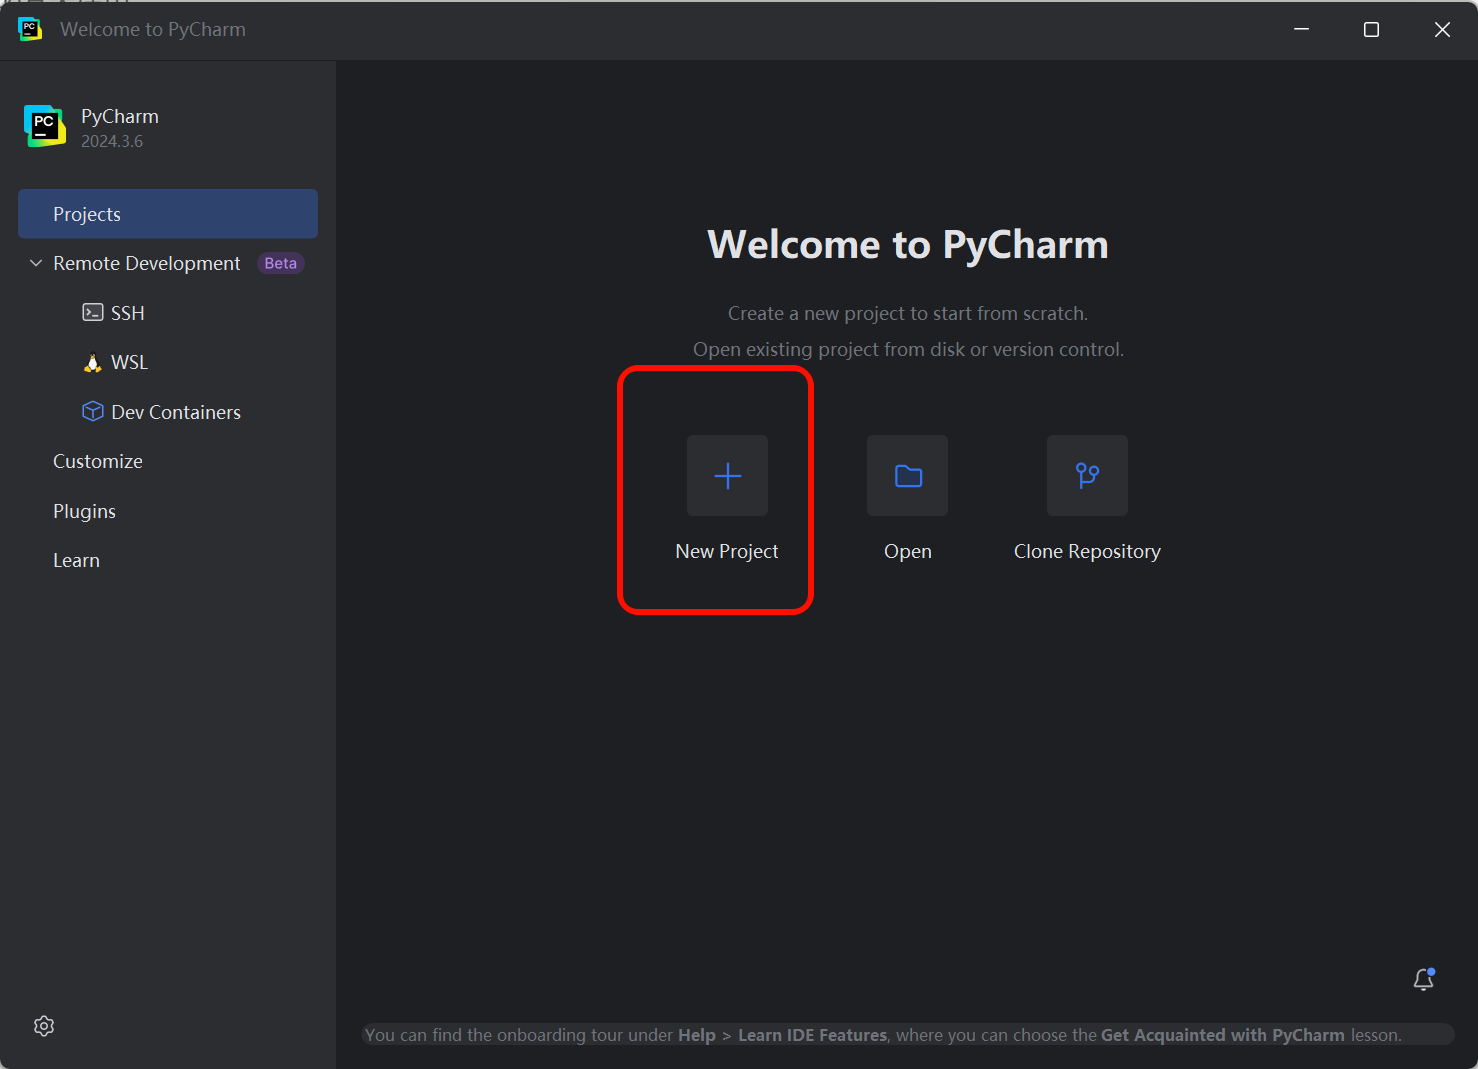
Task: Click the Beta badge
Action: (x=281, y=263)
